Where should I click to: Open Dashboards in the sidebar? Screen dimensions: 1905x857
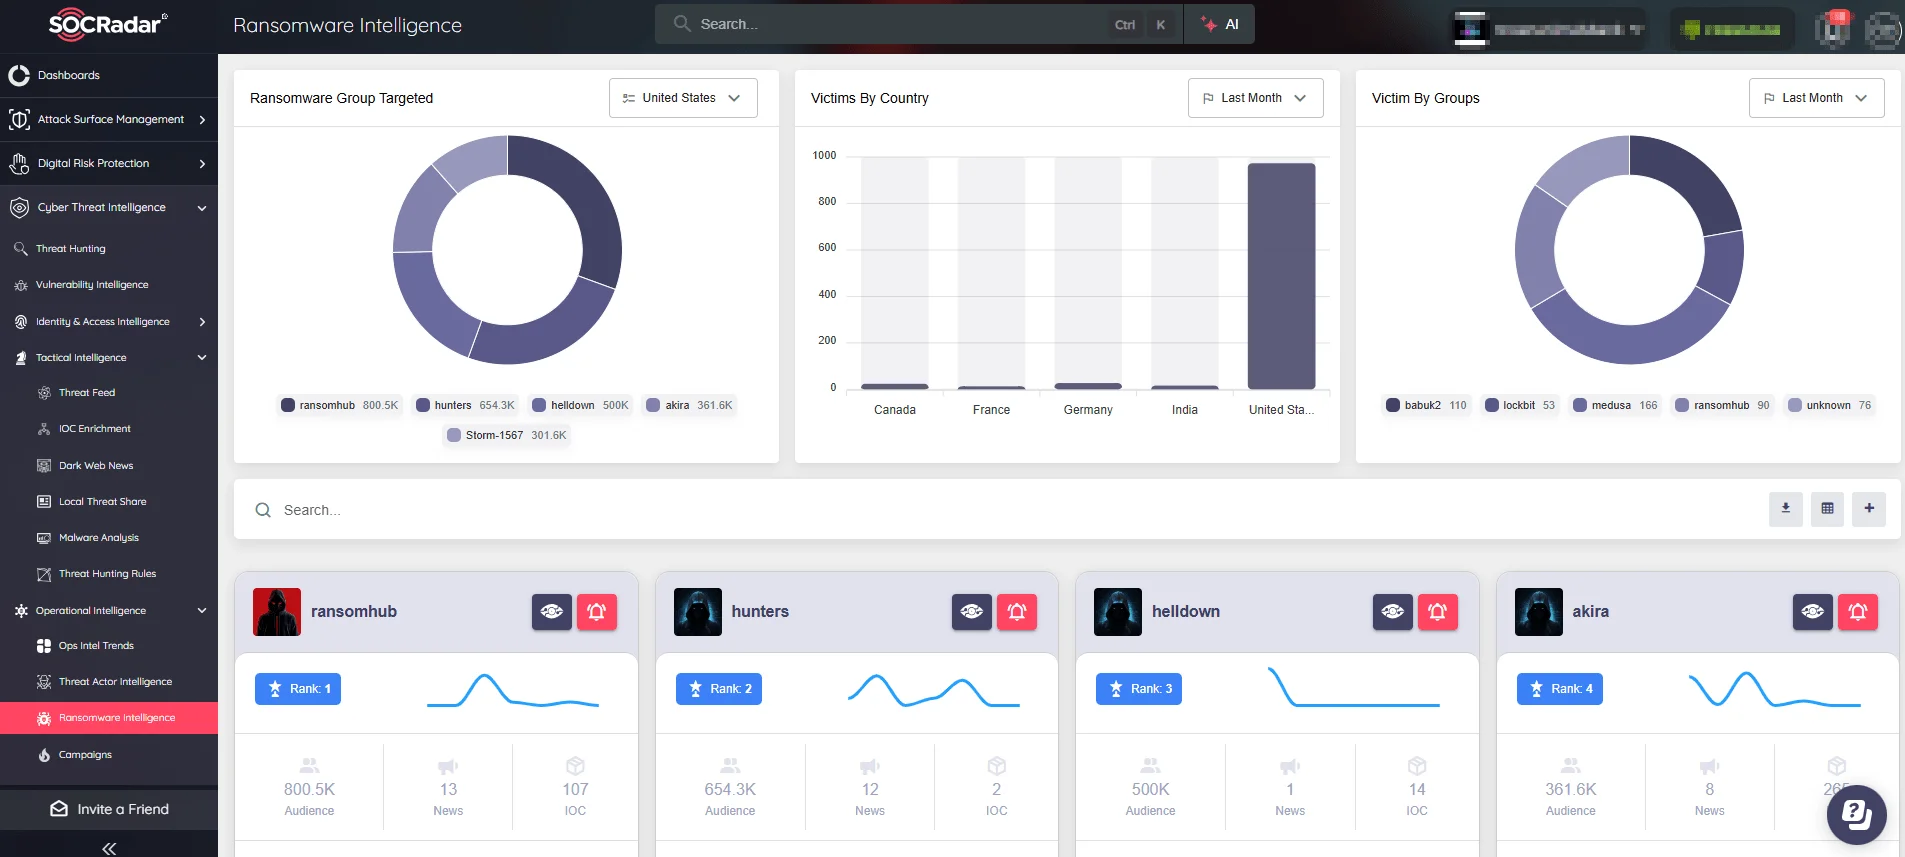point(109,75)
